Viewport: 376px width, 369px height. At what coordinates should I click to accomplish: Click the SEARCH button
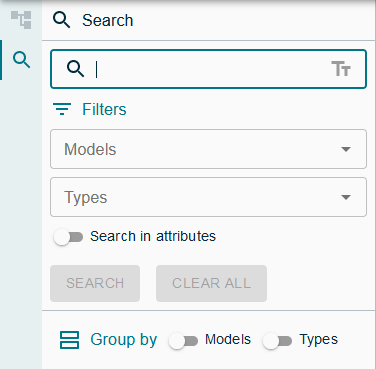point(95,283)
